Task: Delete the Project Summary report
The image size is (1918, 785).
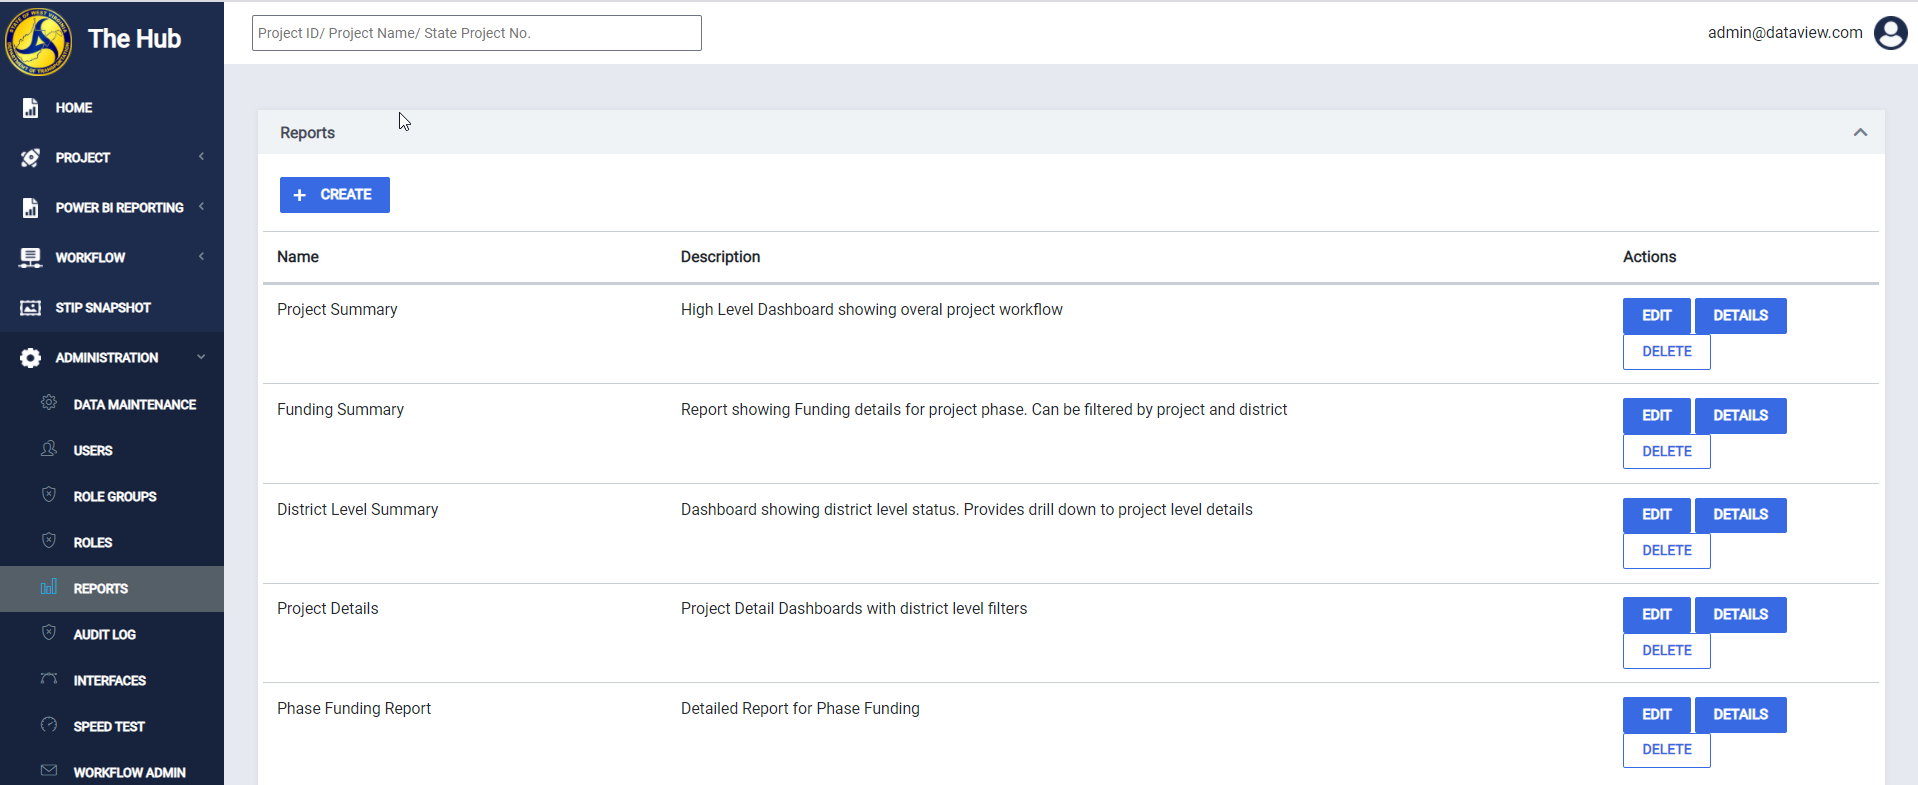Action: point(1666,352)
